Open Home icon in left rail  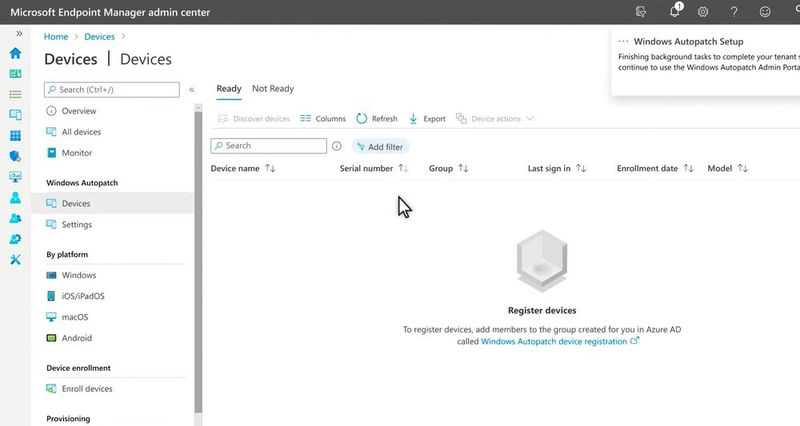tap(15, 53)
